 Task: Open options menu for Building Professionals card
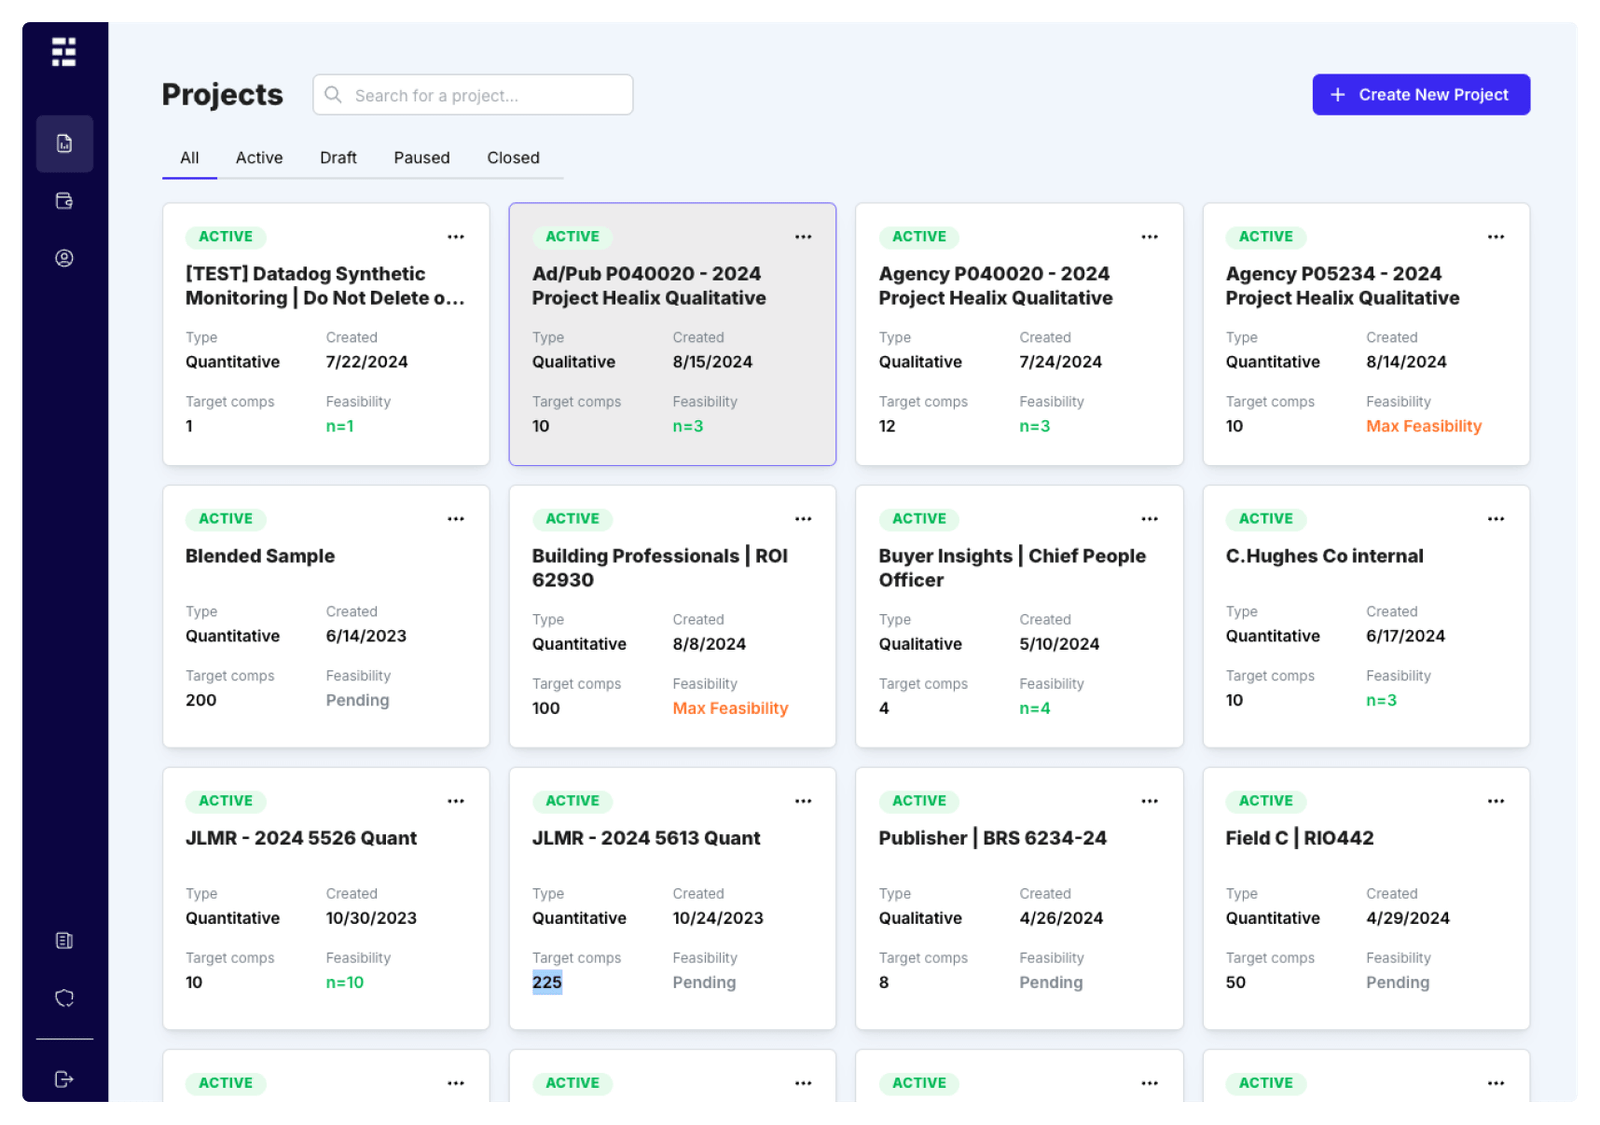coord(803,519)
